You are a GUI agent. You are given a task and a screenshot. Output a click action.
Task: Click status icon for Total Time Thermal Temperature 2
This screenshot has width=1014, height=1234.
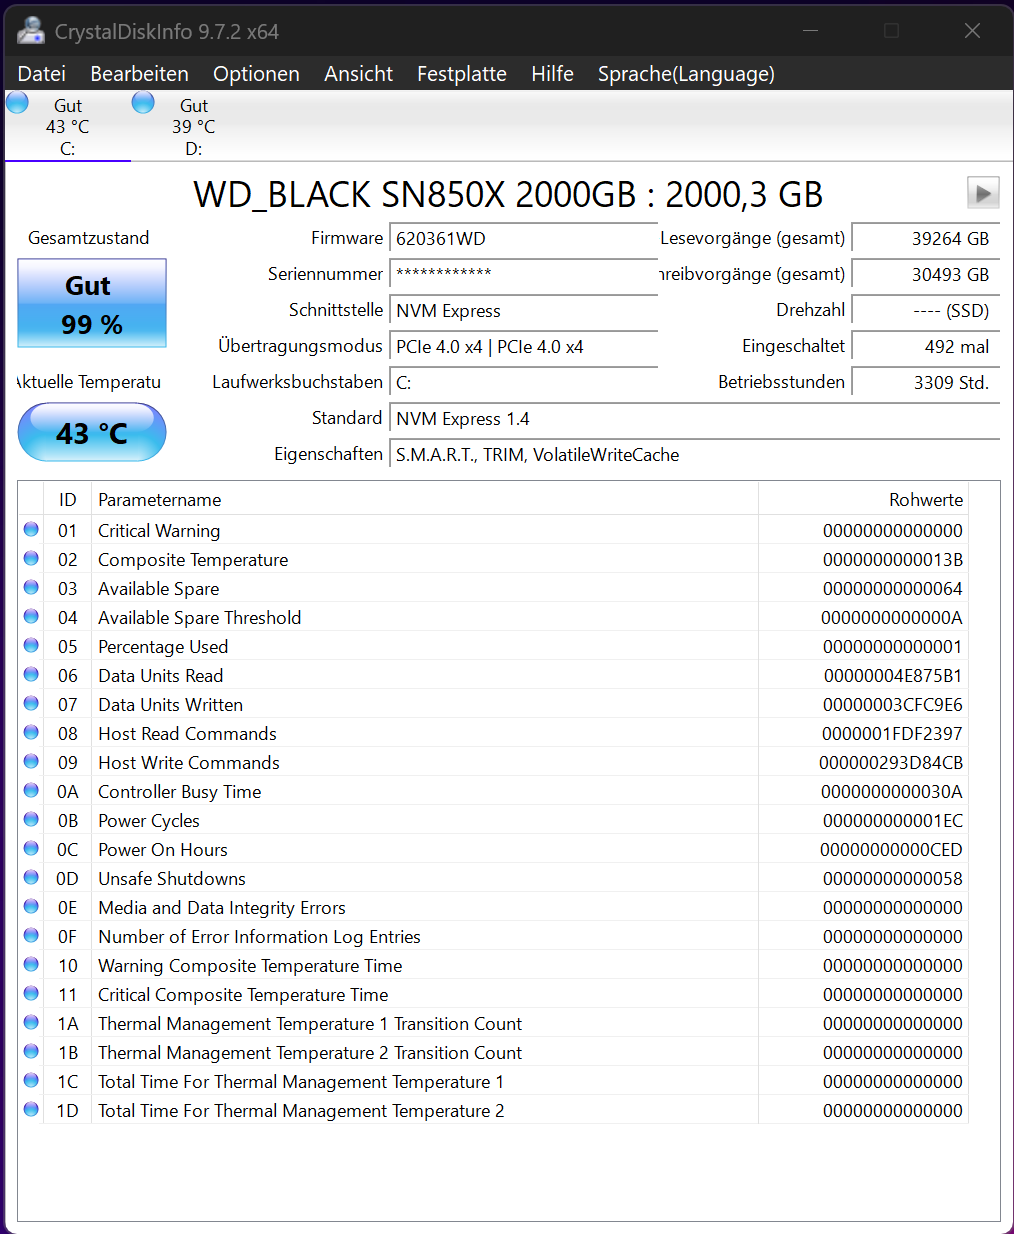click(31, 1109)
